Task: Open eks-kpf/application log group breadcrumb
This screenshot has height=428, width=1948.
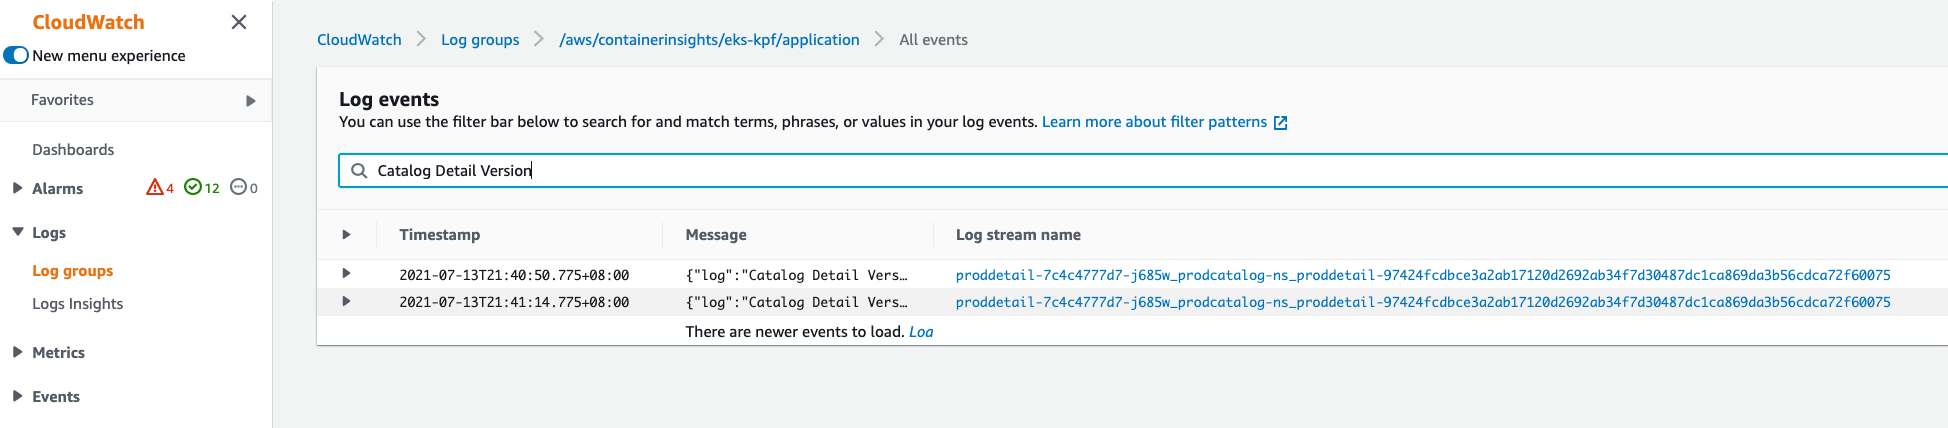Action: (709, 39)
